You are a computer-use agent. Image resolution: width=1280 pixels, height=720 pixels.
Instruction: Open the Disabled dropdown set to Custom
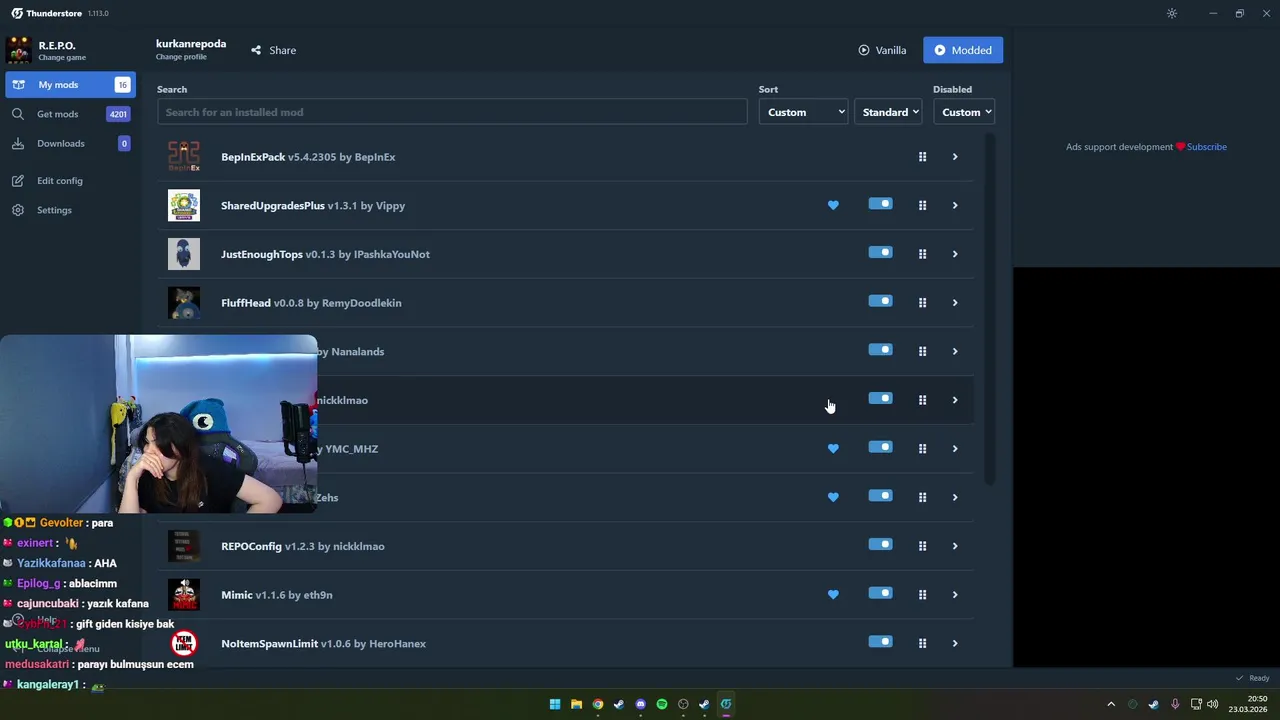pos(964,112)
